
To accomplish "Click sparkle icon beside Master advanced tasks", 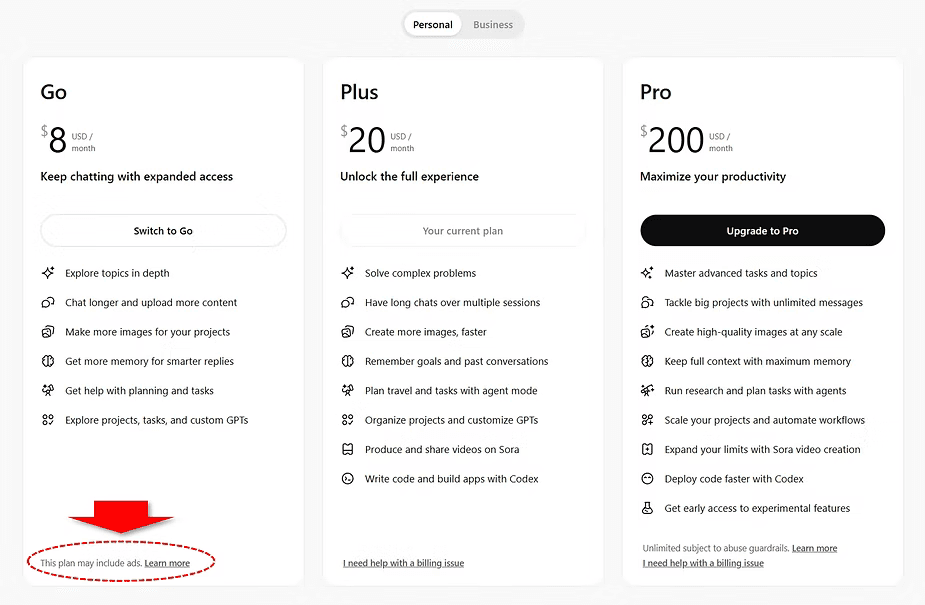I will (x=648, y=273).
